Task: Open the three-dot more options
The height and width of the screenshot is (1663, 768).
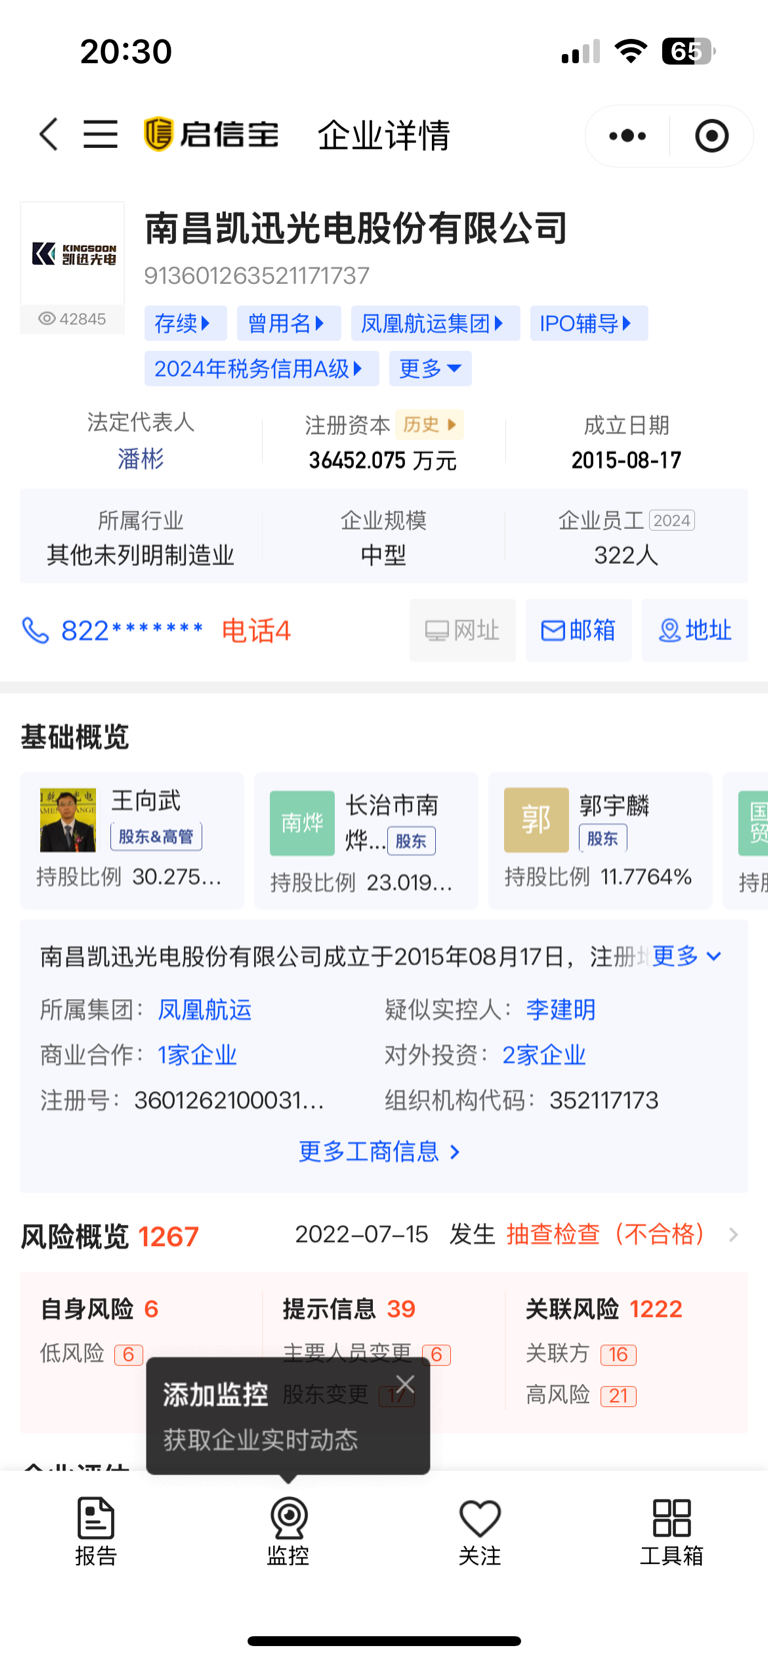Action: pyautogui.click(x=627, y=135)
